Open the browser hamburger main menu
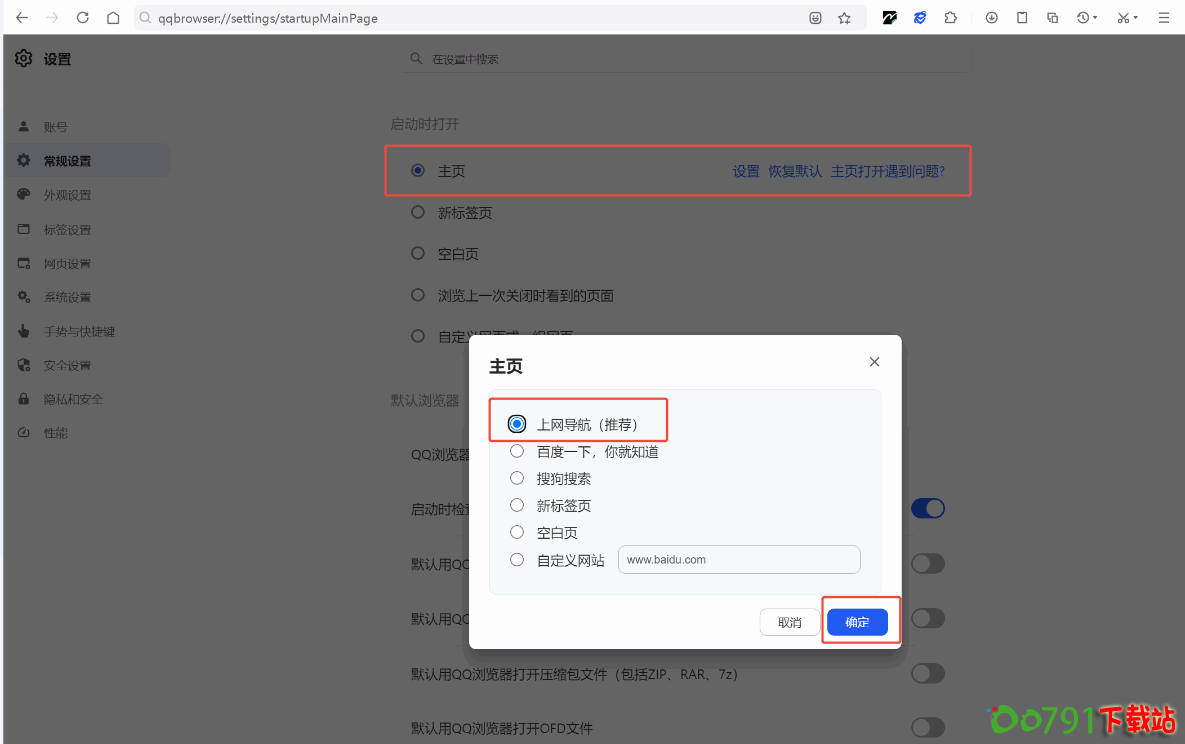Viewport: 1185px width, 744px height. click(1164, 18)
